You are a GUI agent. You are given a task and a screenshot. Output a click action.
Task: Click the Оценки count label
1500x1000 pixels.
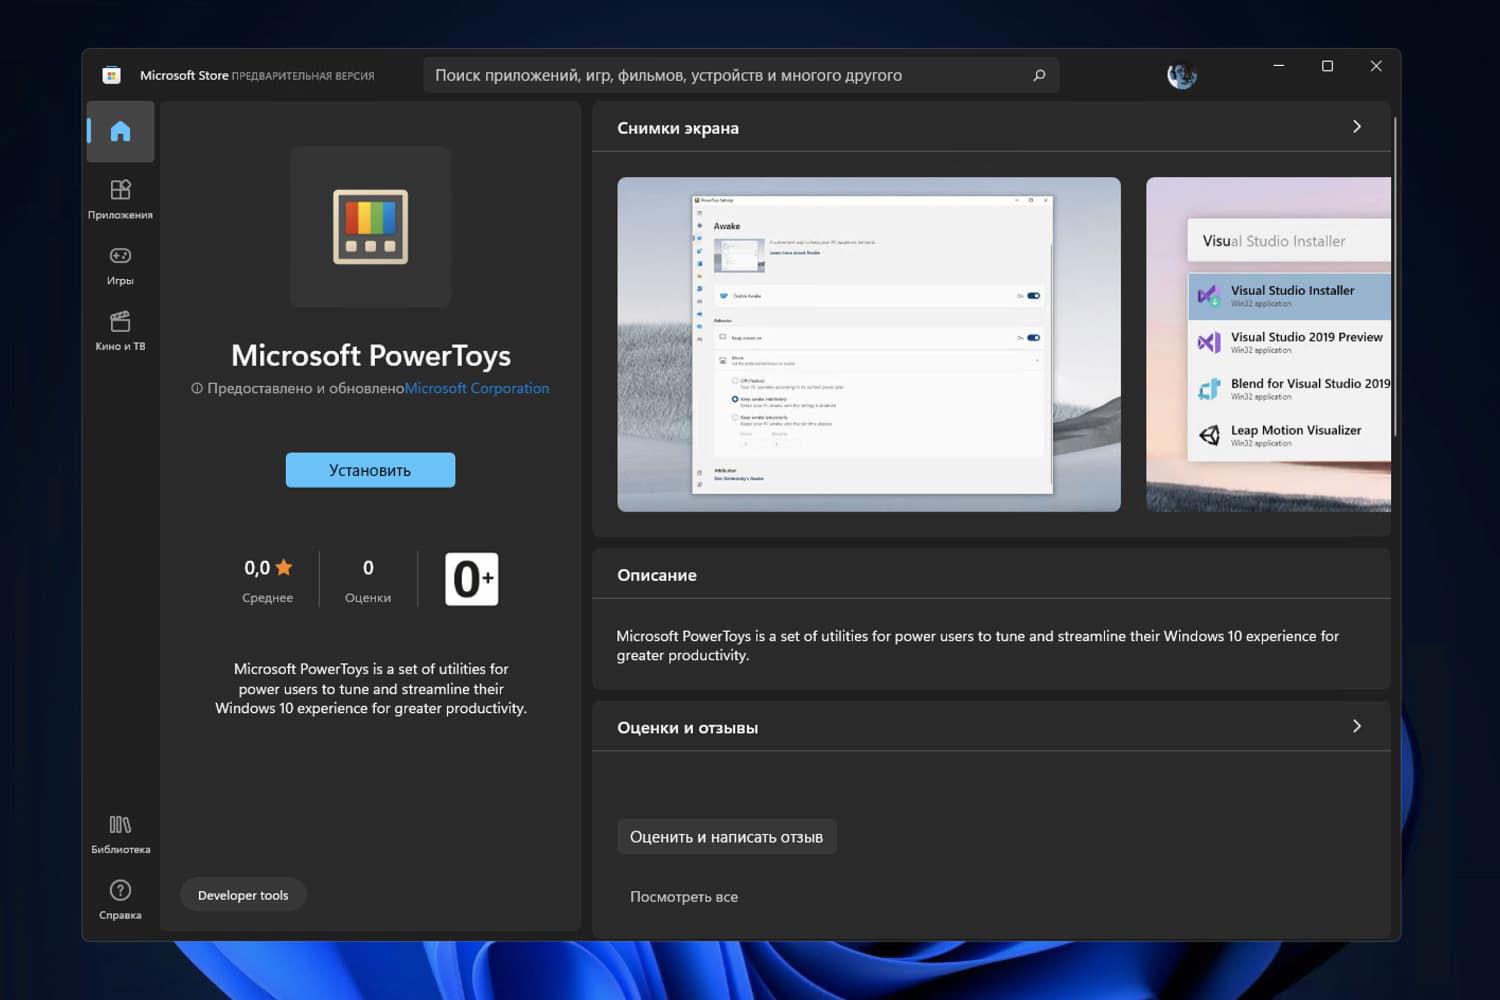click(368, 598)
